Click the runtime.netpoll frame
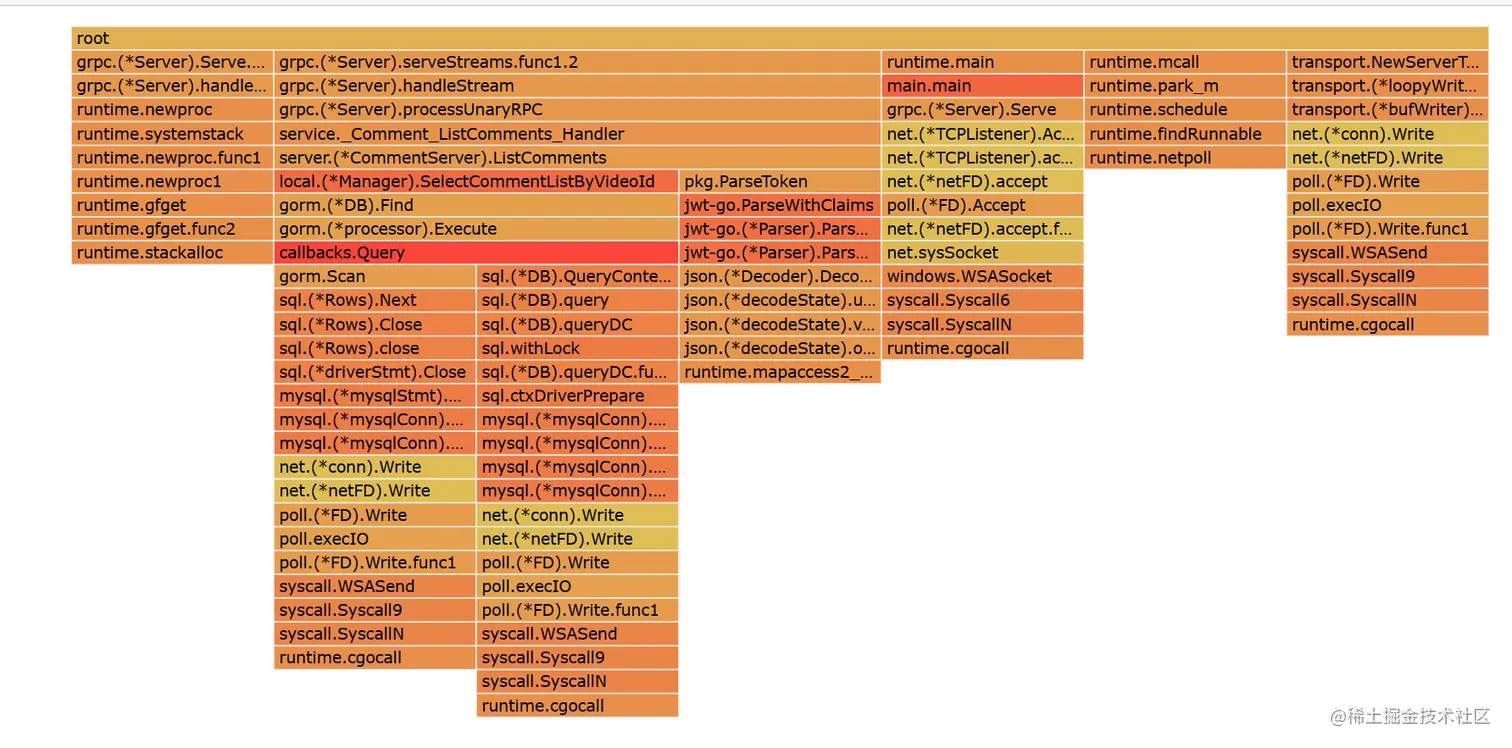Screen dimensions: 1512x748 point(1185,158)
